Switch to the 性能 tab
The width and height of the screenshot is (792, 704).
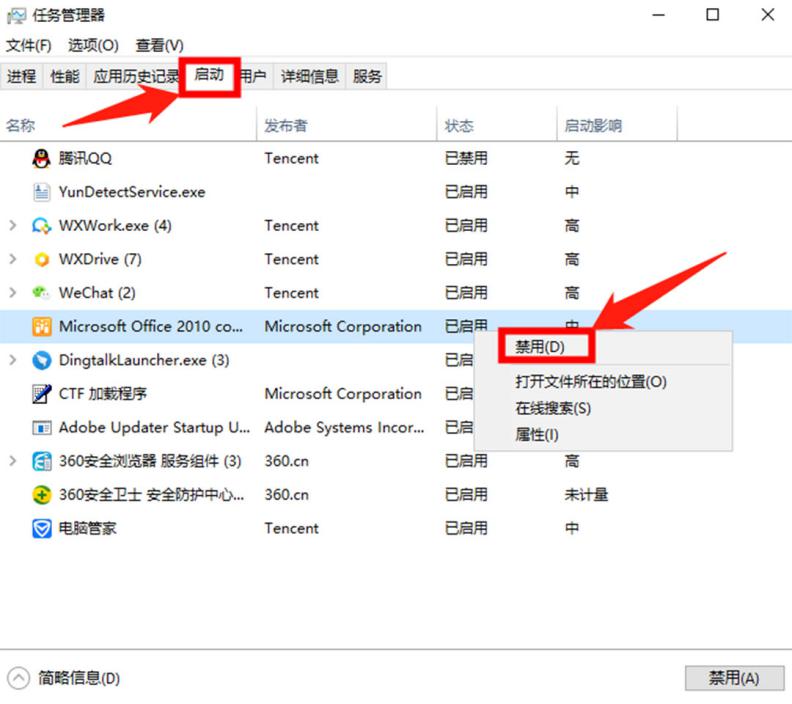[65, 76]
